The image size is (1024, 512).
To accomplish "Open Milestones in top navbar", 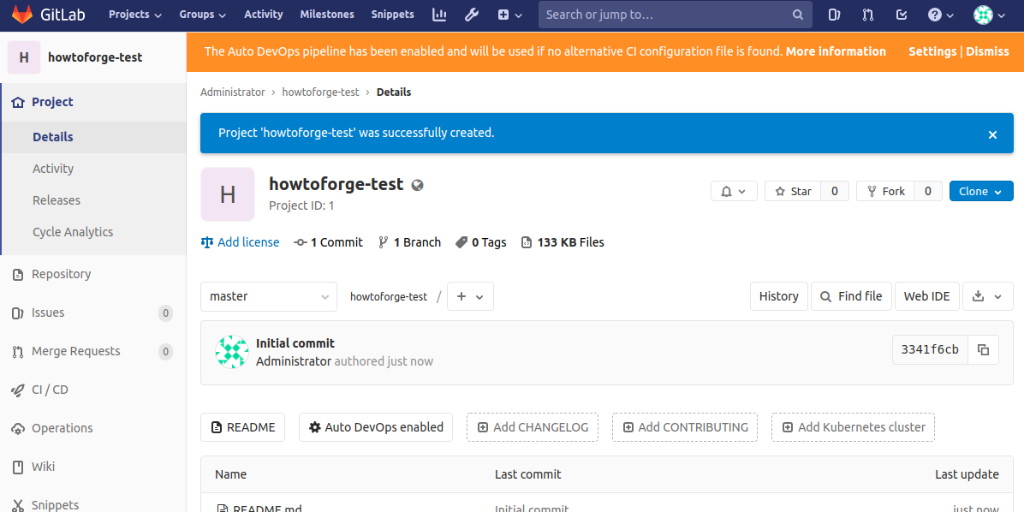I will tap(327, 14).
